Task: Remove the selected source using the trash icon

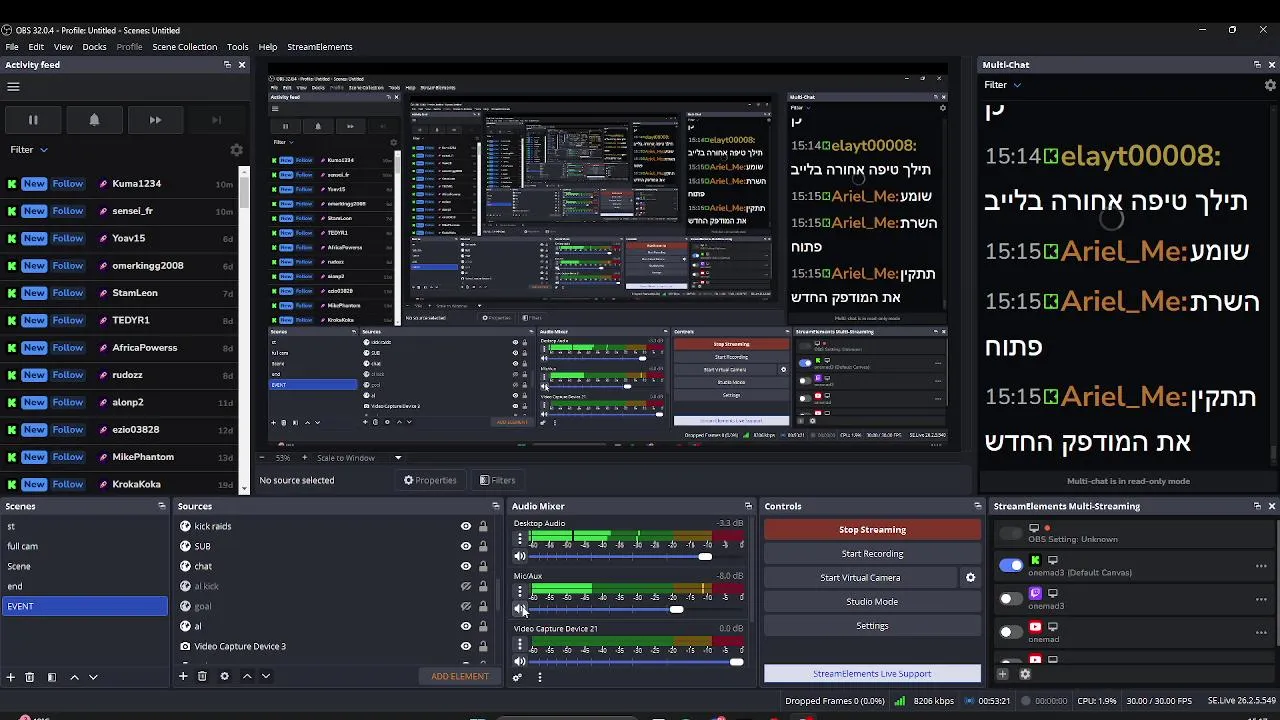Action: coord(202,676)
